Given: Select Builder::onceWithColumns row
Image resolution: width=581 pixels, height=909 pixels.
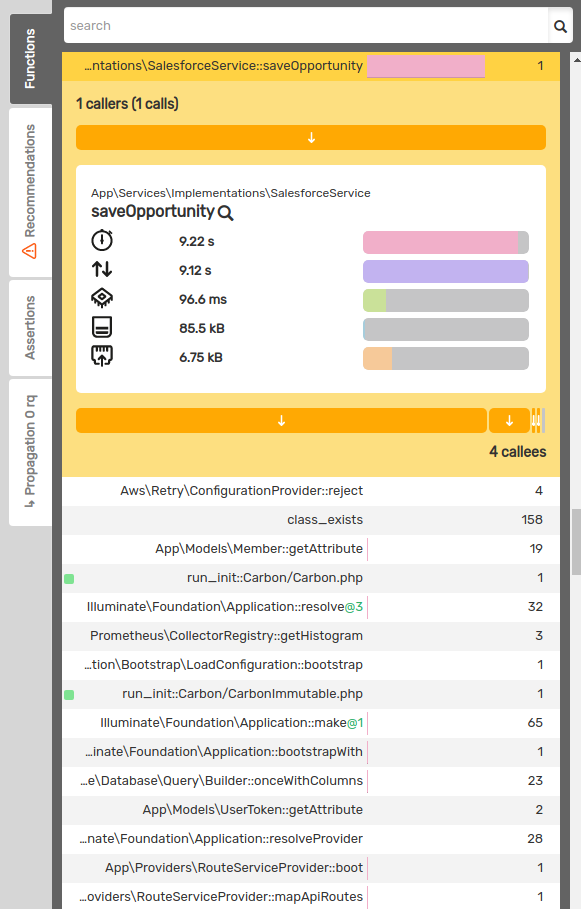Looking at the screenshot, I should pos(311,781).
